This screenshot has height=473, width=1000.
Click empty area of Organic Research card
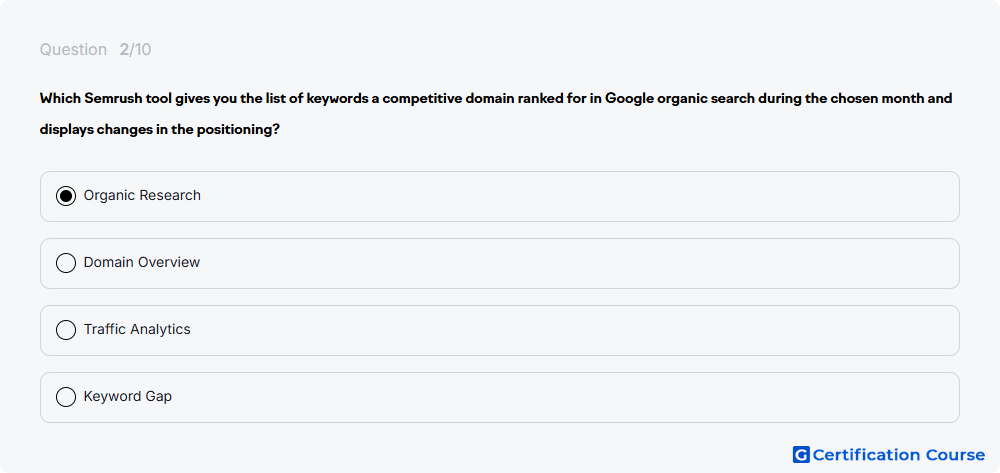click(574, 196)
